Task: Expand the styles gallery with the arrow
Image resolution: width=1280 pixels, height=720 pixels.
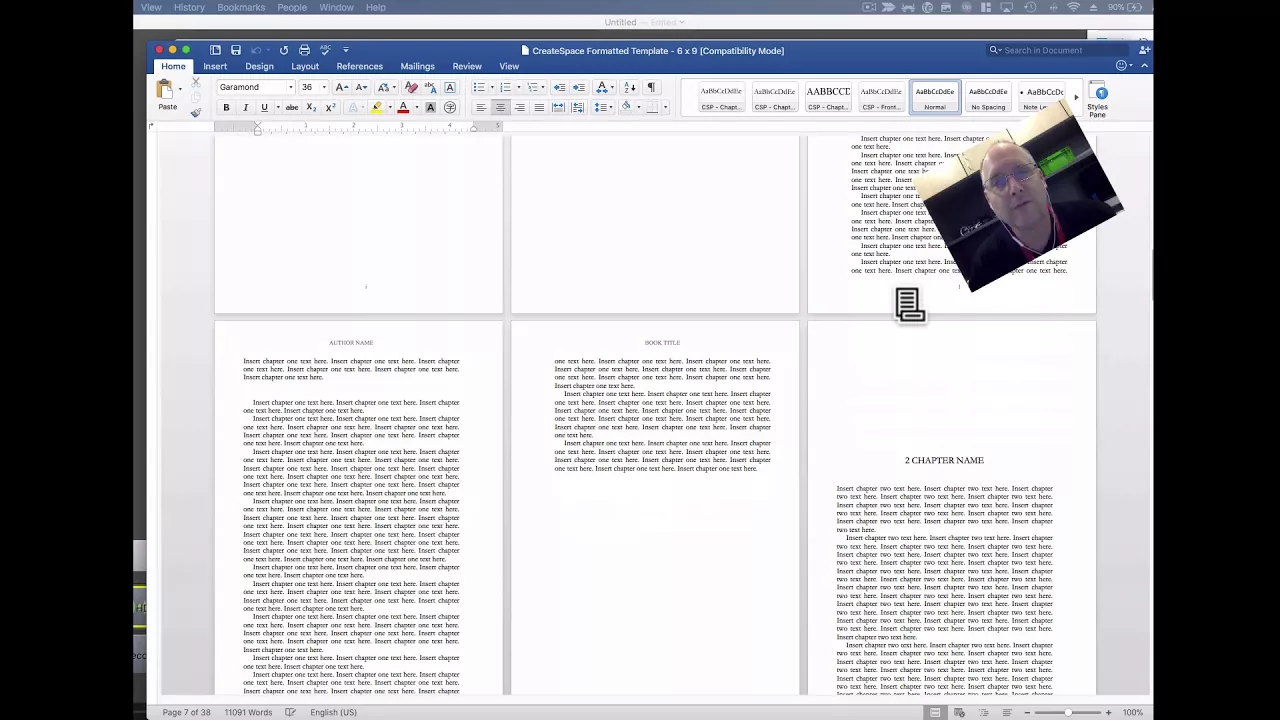Action: [1076, 97]
